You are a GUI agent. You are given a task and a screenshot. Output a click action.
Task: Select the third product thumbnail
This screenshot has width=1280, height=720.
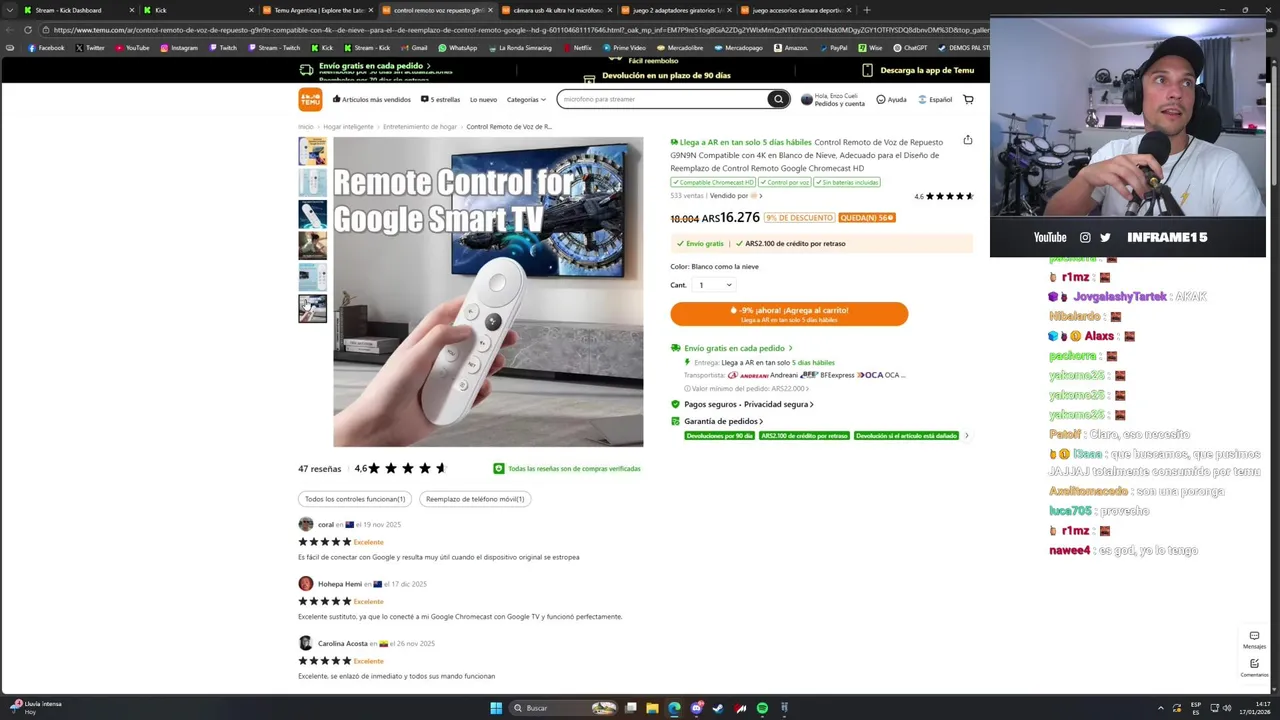pyautogui.click(x=312, y=214)
